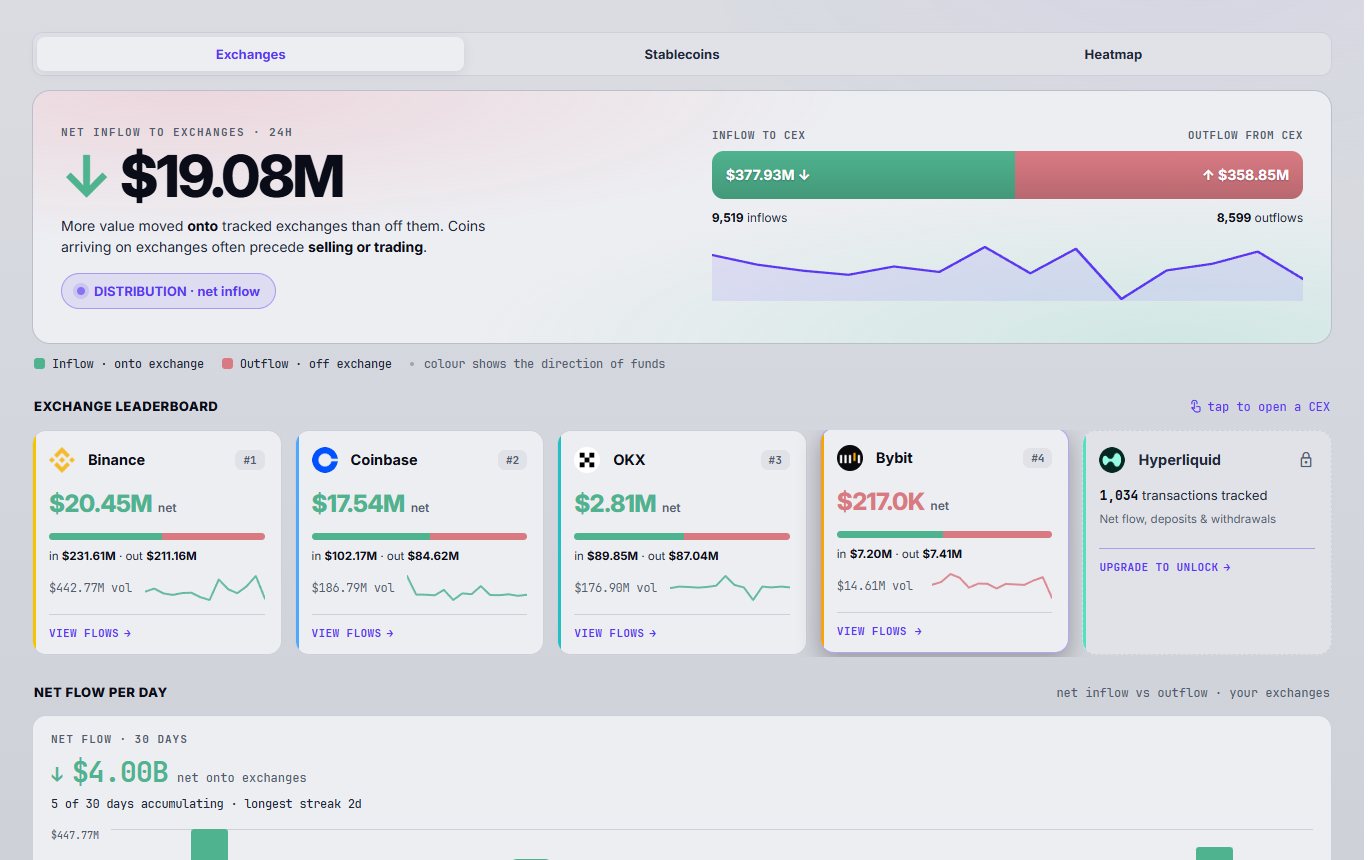
Task: Switch to the Exchanges tab
Action: [x=250, y=54]
